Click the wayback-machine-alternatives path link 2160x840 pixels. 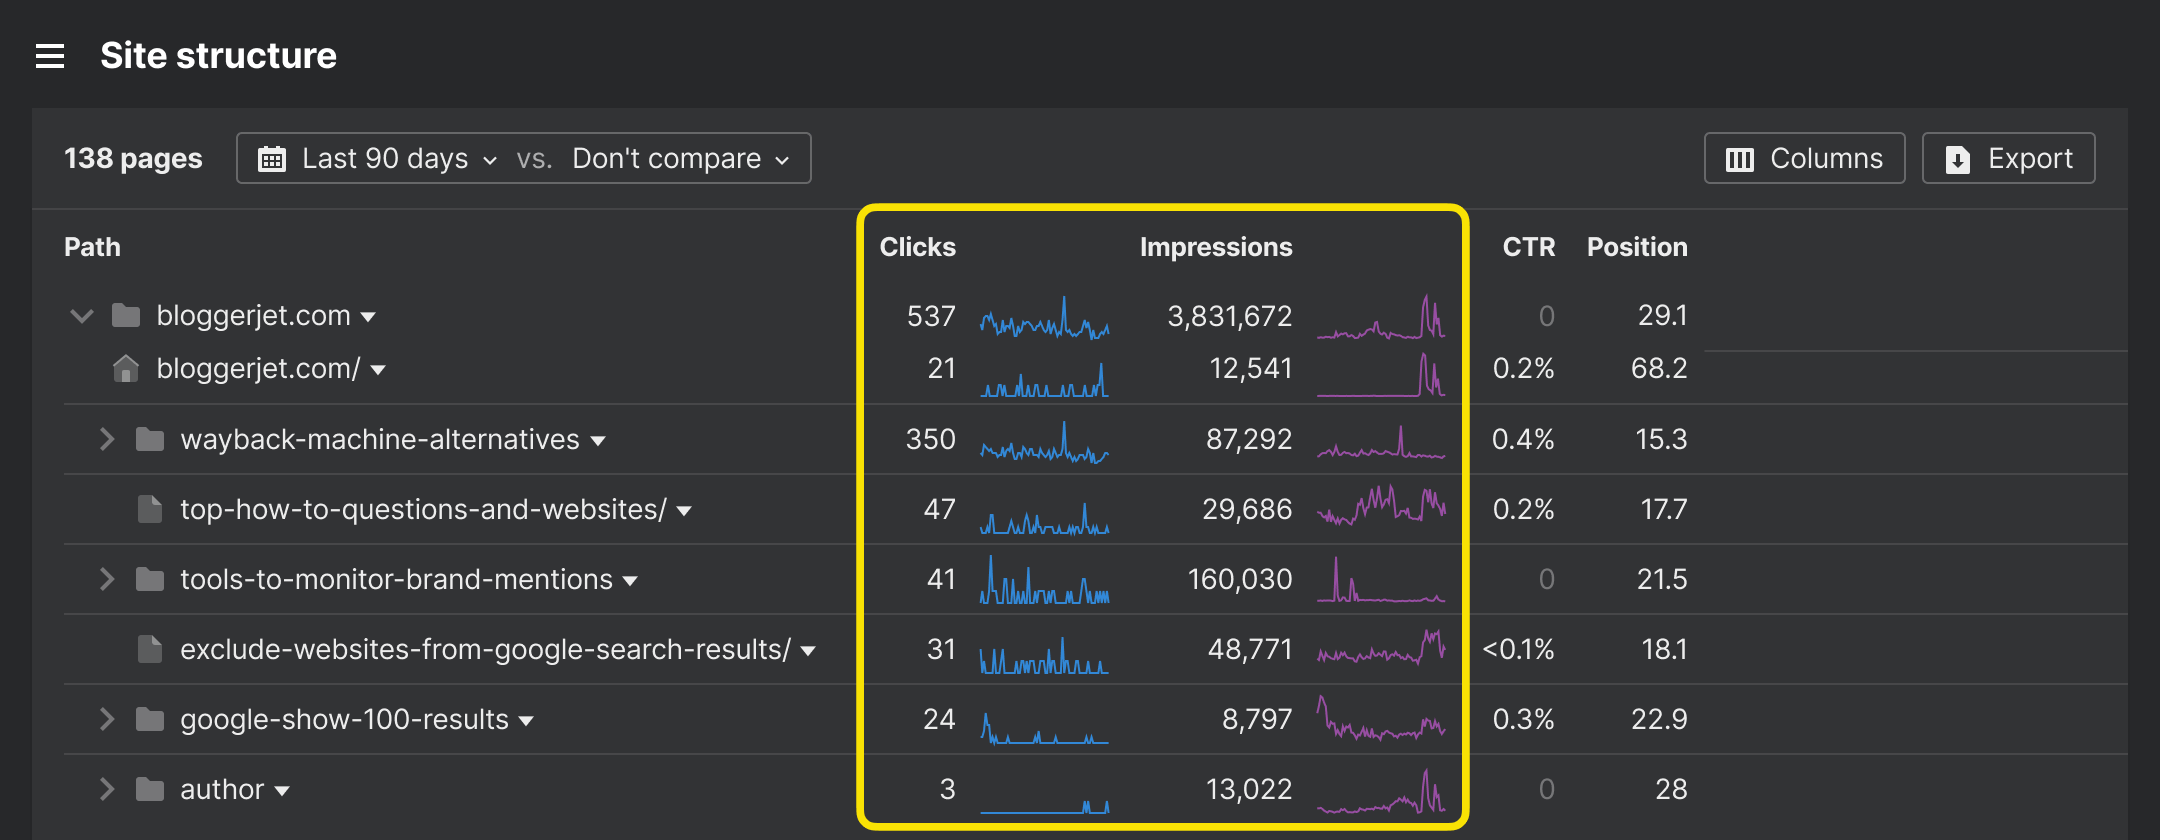click(x=379, y=439)
